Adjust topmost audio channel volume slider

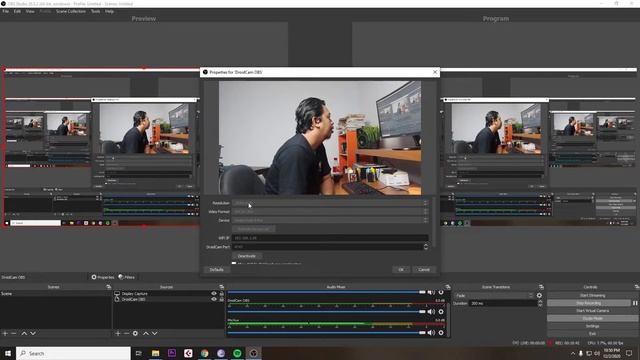coord(327,292)
